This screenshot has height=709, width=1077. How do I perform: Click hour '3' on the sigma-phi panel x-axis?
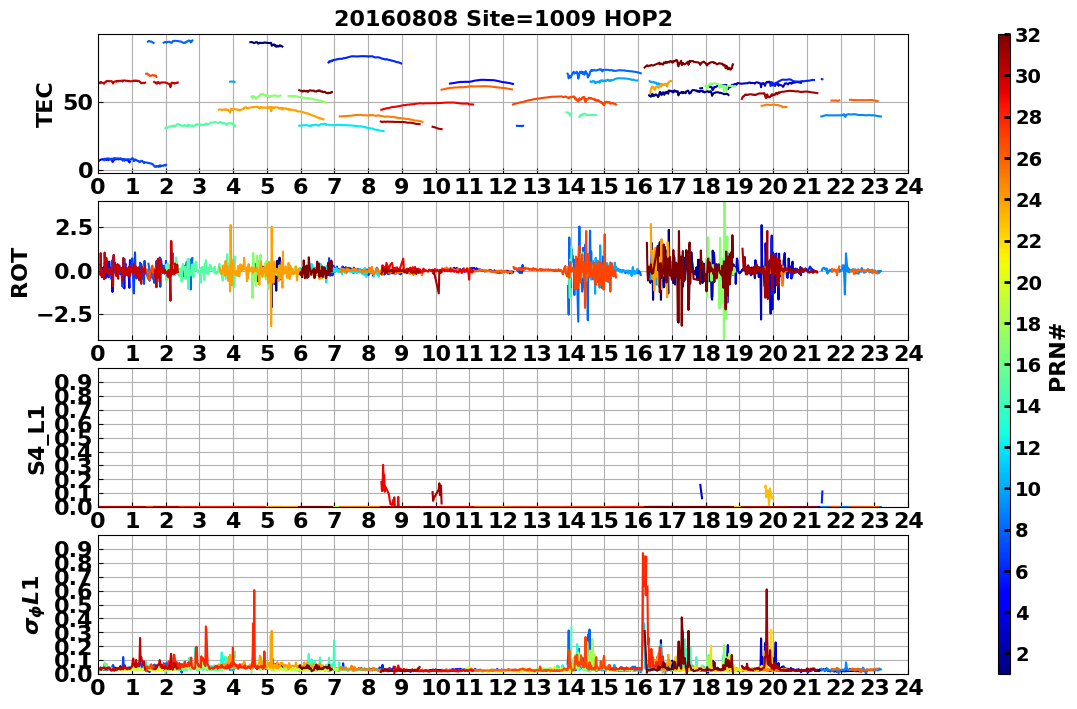[x=199, y=688]
